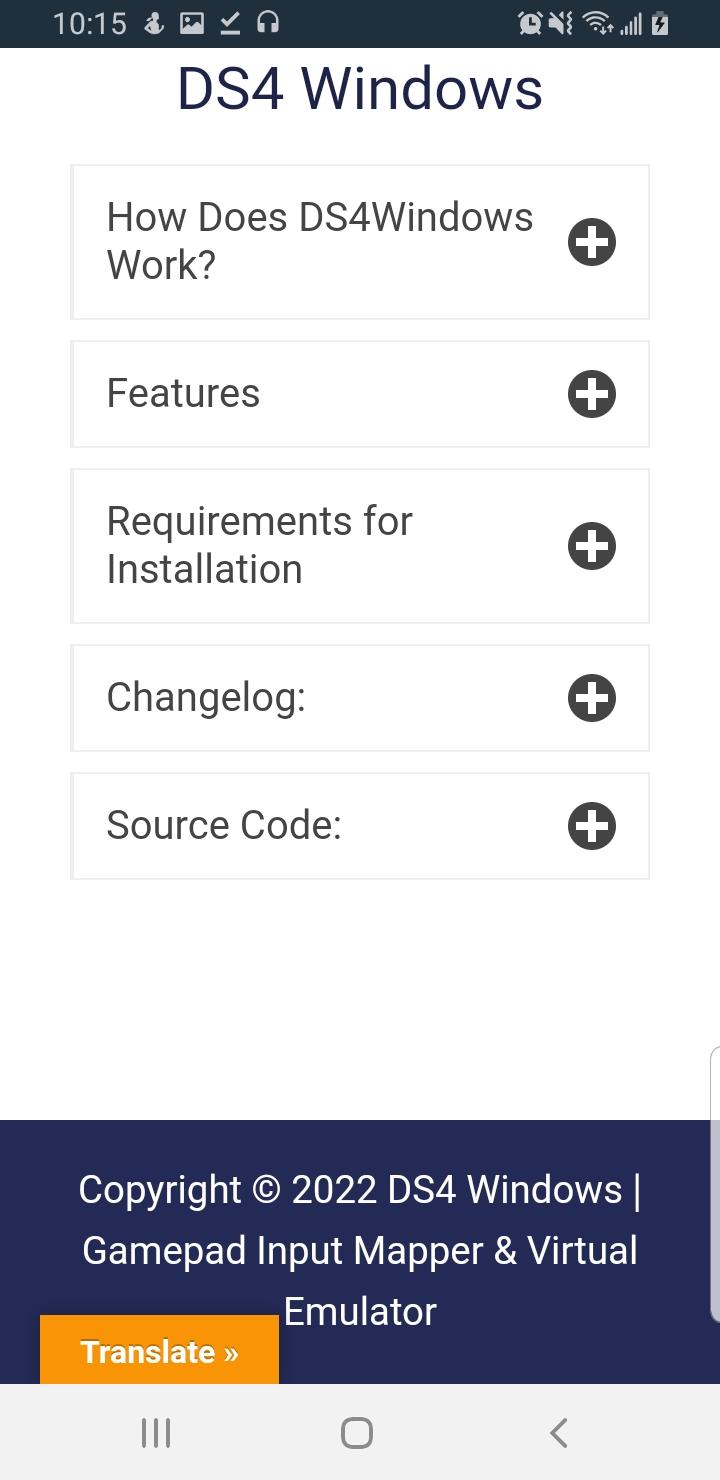Viewport: 720px width, 1480px height.
Task: Expand How Does DS4Windows Work section
Action: 360,242
